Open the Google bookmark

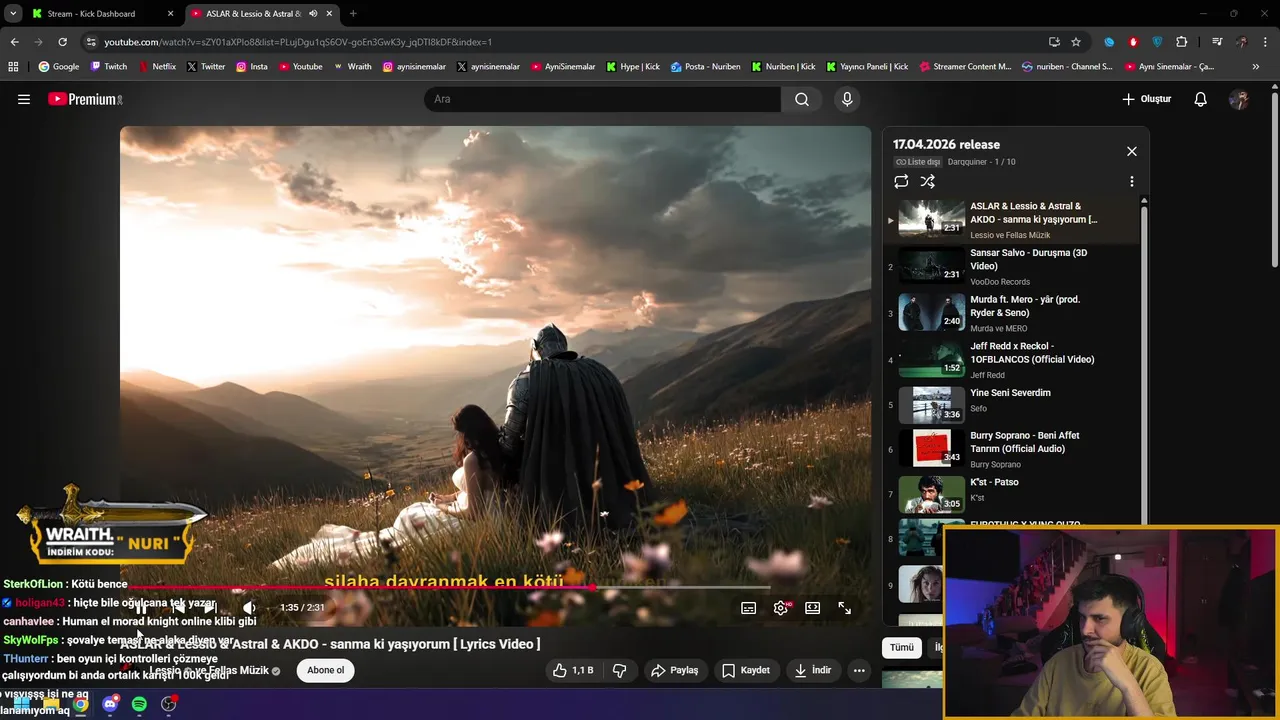(59, 67)
